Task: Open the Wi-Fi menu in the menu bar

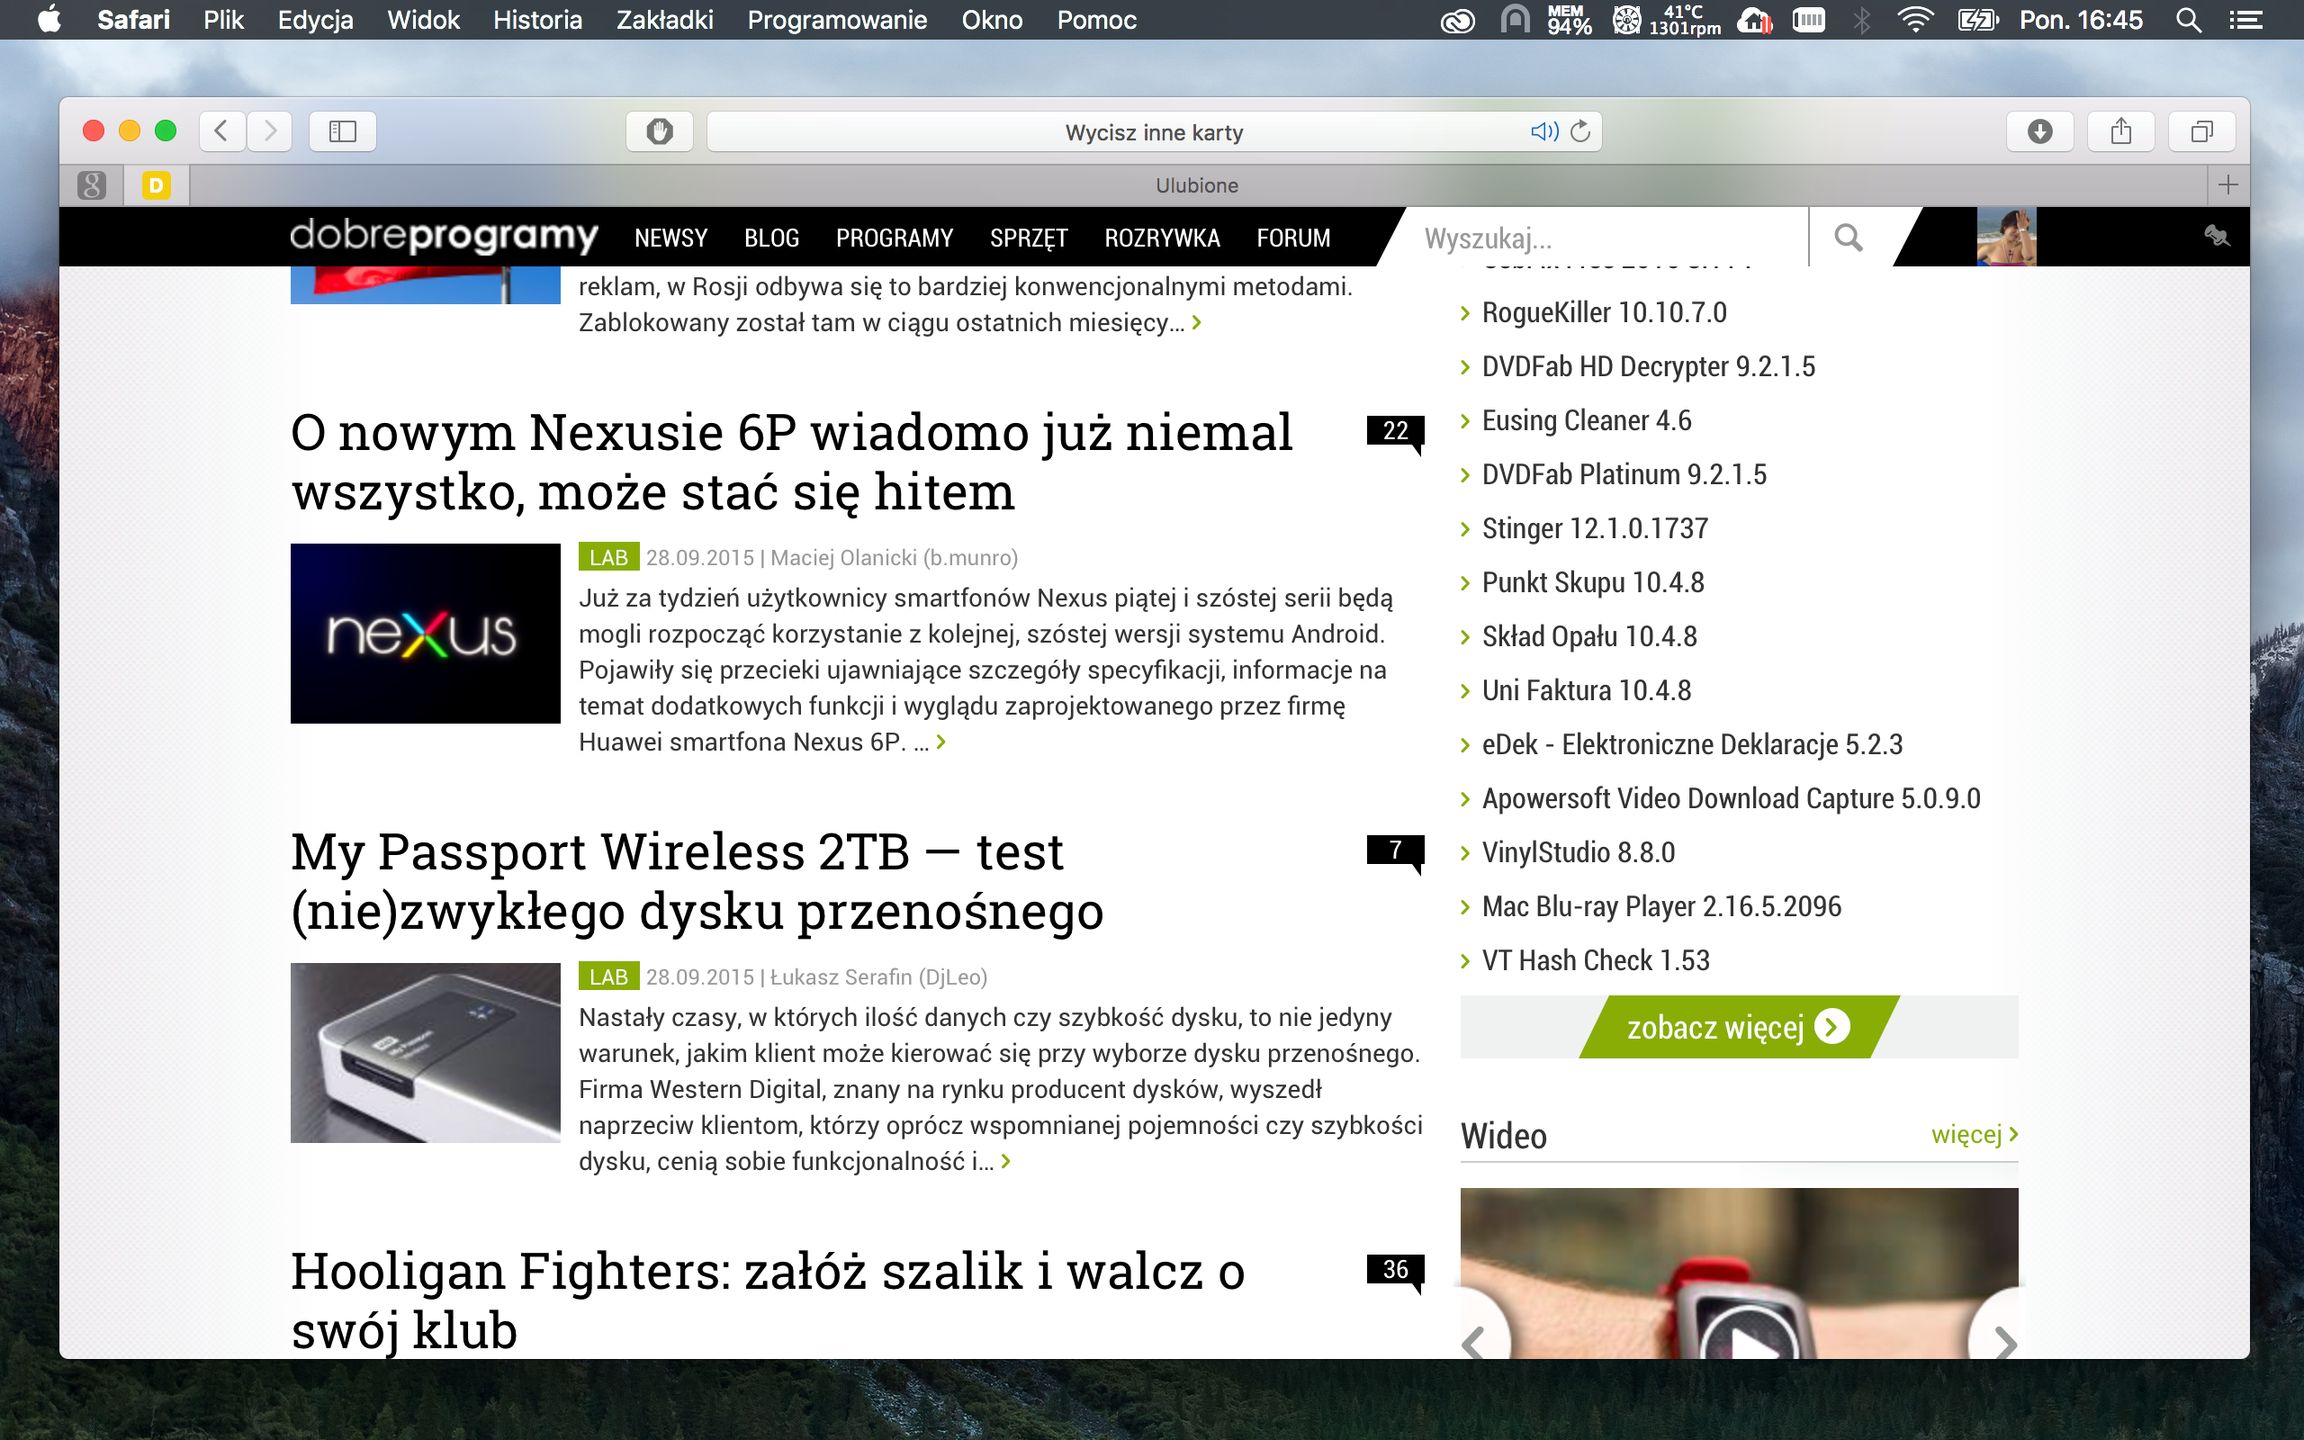Action: click(1917, 19)
